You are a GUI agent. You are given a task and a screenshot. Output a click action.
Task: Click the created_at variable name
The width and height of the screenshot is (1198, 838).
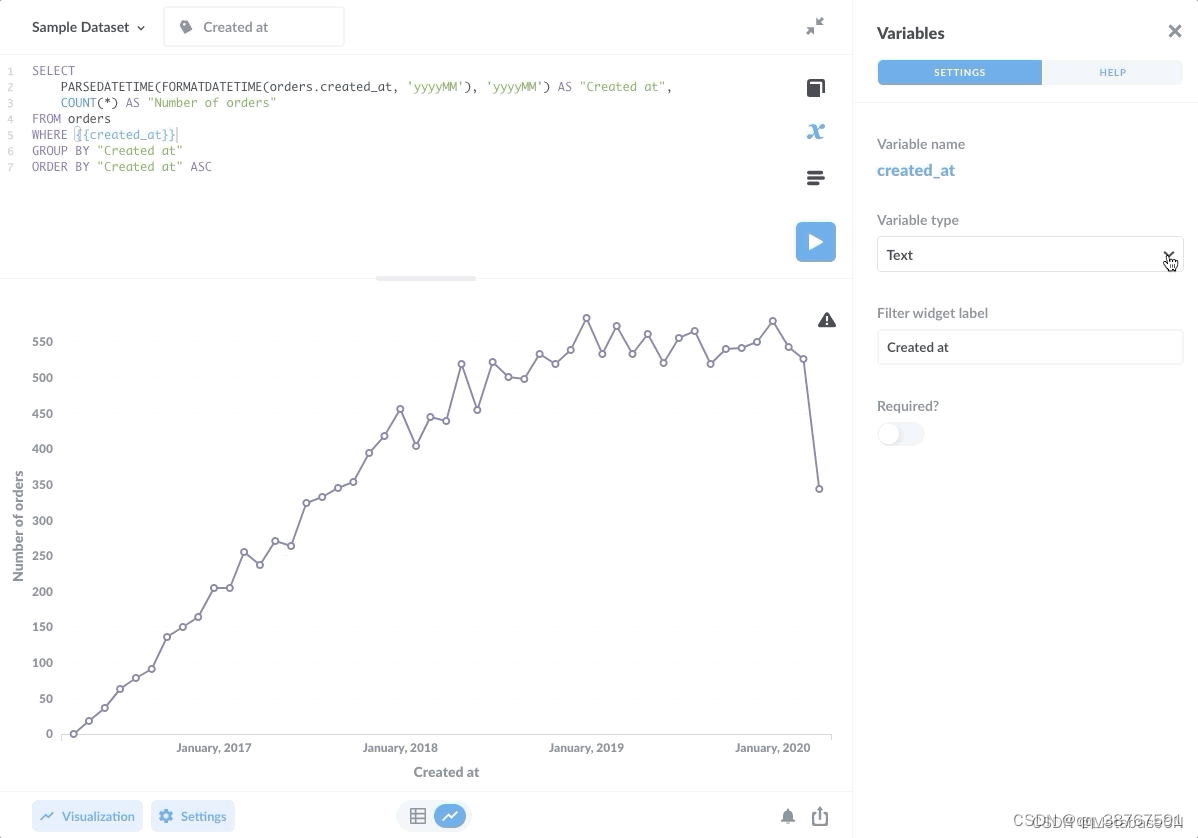pyautogui.click(x=915, y=170)
